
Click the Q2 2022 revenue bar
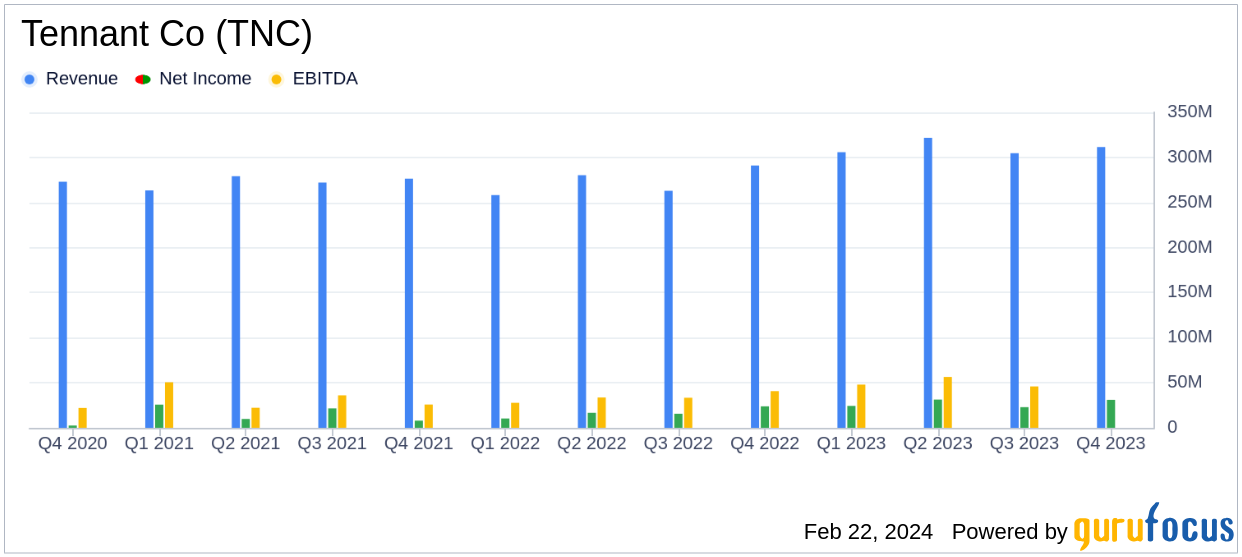[x=582, y=302]
